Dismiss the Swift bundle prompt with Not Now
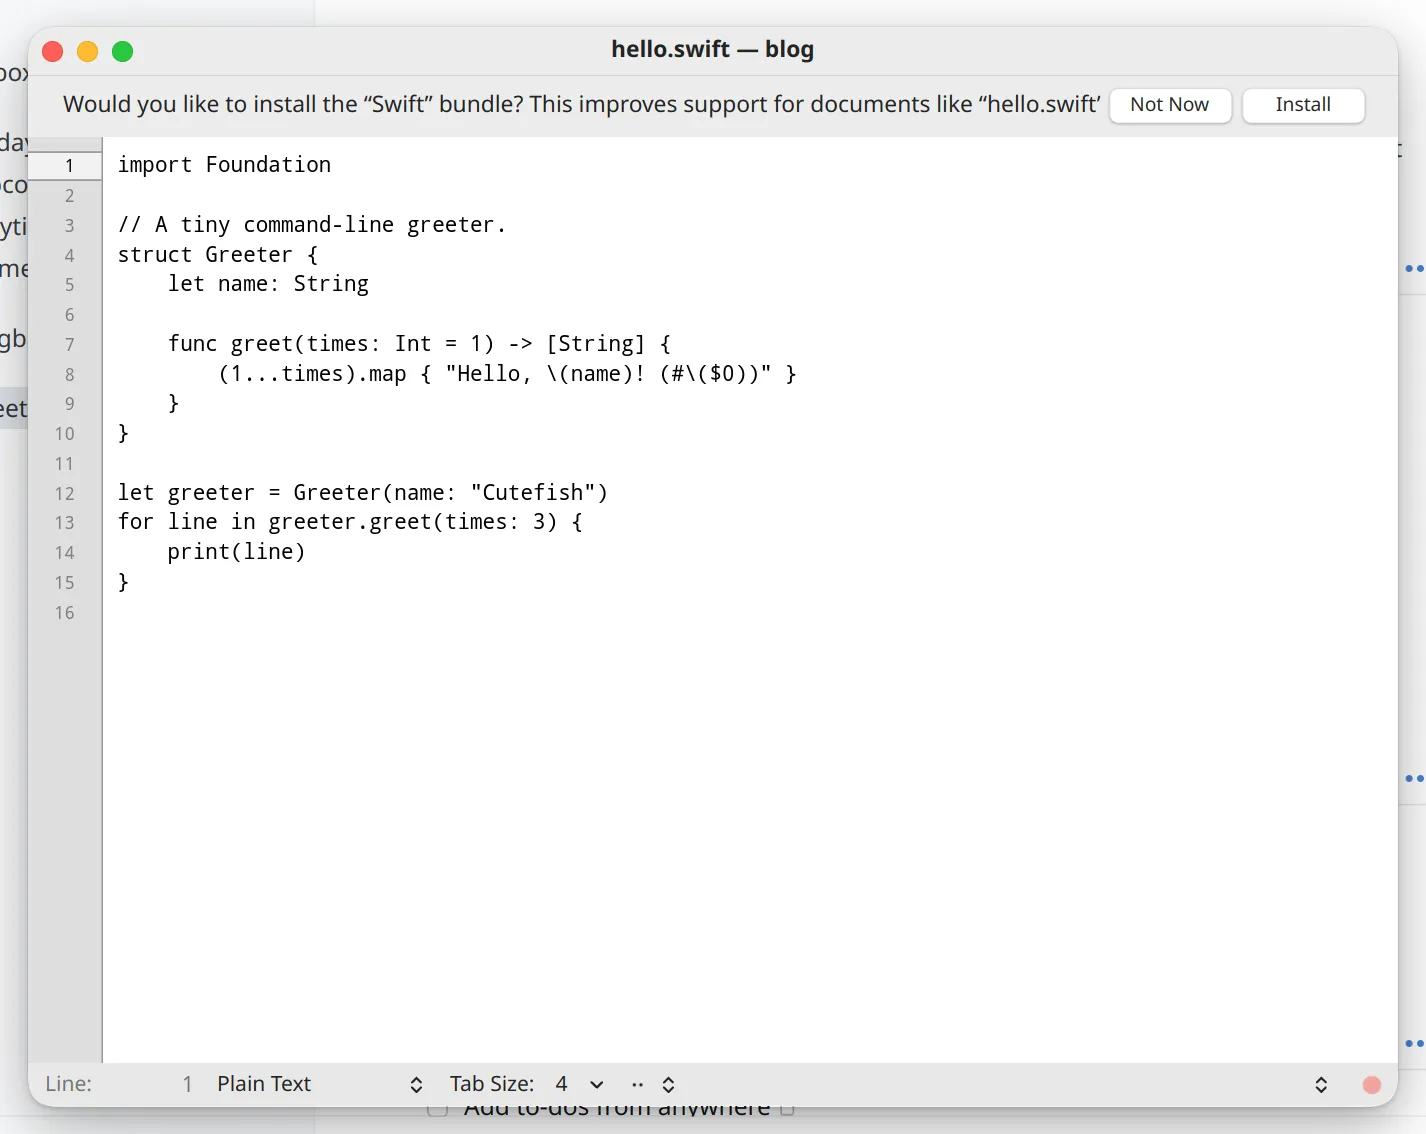 1170,105
